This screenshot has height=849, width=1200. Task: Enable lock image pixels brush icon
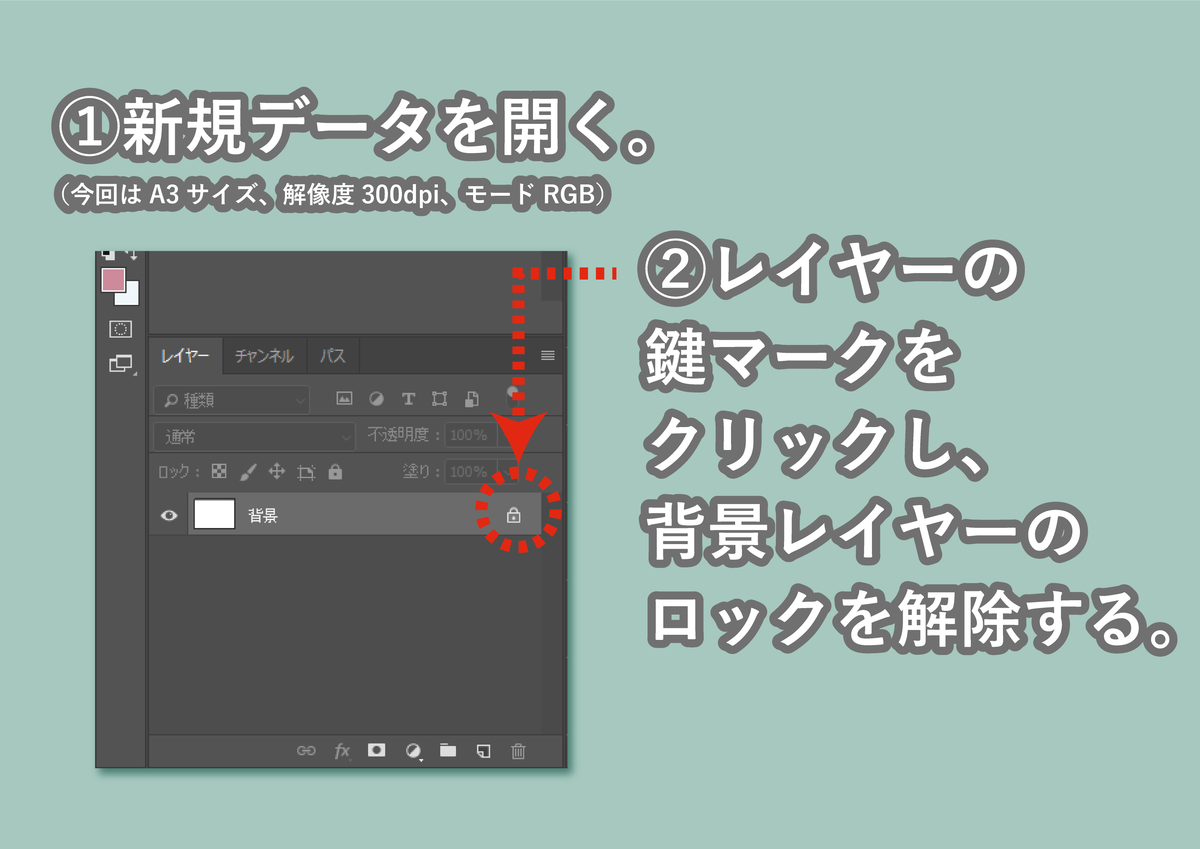[248, 471]
